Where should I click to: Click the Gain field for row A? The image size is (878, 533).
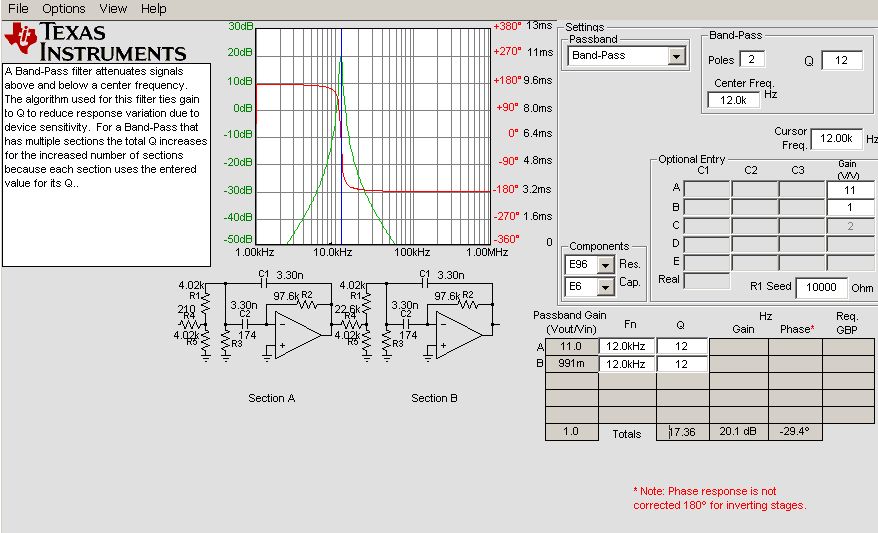pyautogui.click(x=850, y=190)
